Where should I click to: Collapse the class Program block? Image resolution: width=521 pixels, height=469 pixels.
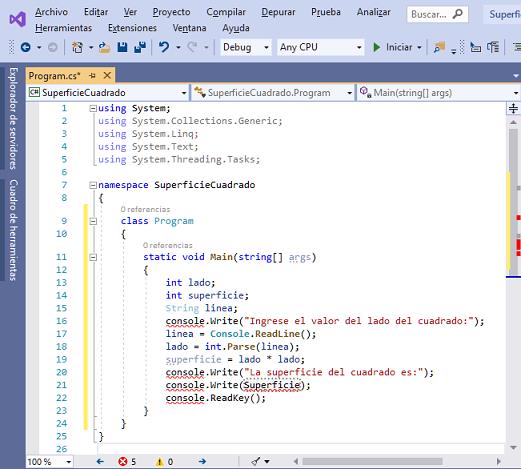[93, 221]
